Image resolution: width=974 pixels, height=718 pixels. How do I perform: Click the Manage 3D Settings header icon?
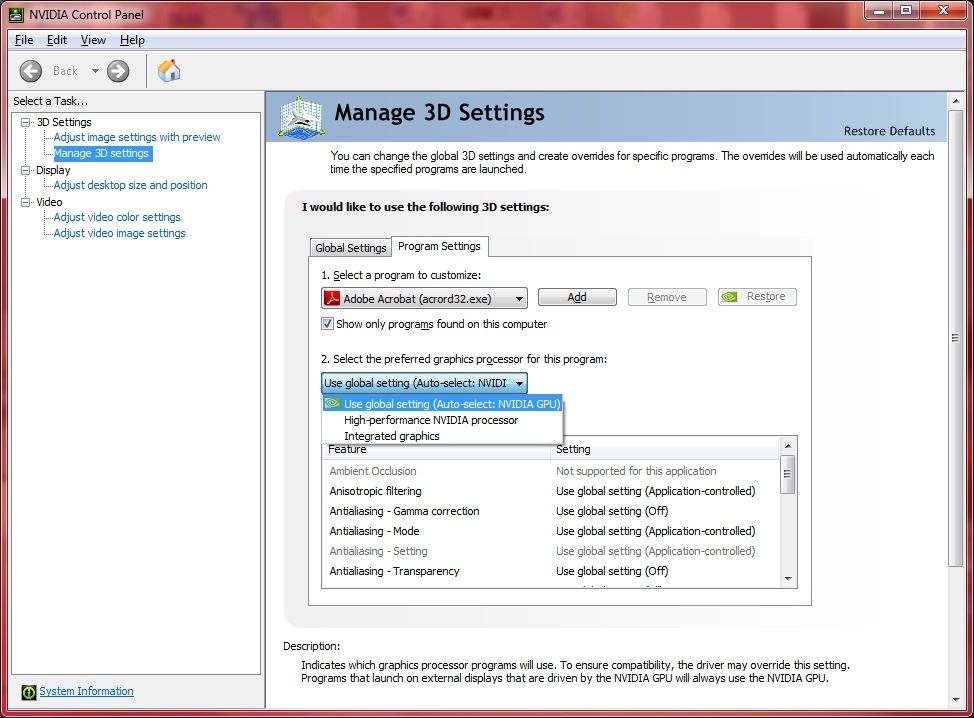coord(301,116)
